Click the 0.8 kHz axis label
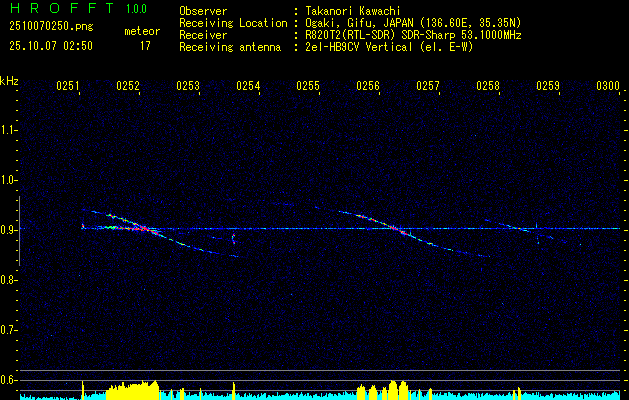This screenshot has width=629, height=400. point(8,280)
